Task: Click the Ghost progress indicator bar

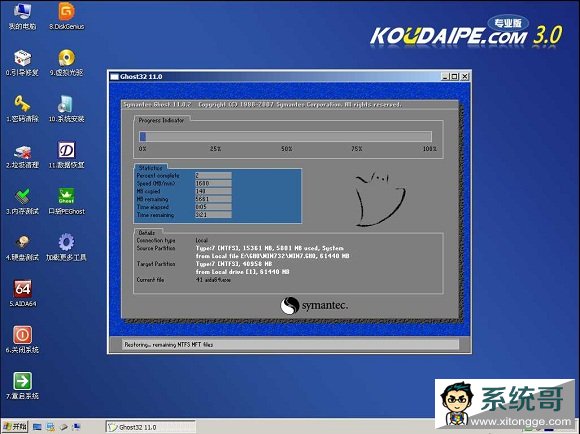Action: (x=285, y=137)
